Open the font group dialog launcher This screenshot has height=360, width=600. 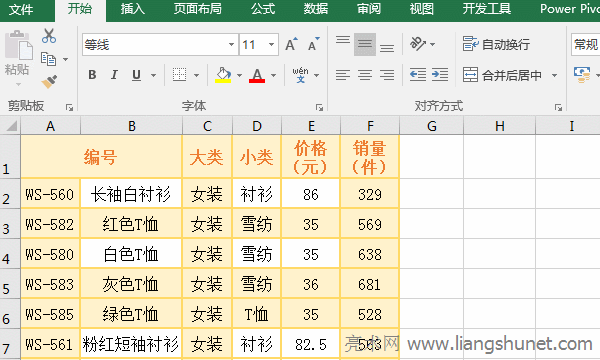point(320,108)
